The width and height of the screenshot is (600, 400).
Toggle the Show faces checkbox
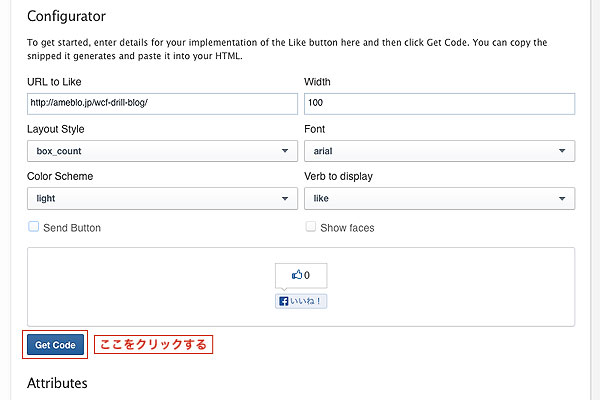[311, 227]
